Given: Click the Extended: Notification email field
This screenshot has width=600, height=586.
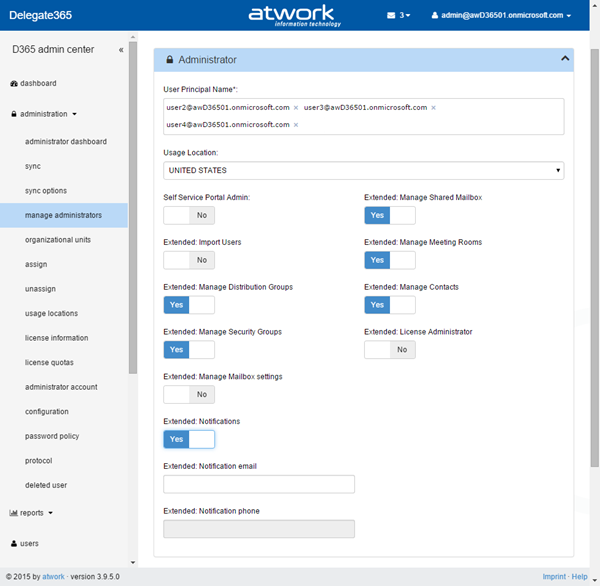Looking at the screenshot, I should click(259, 484).
